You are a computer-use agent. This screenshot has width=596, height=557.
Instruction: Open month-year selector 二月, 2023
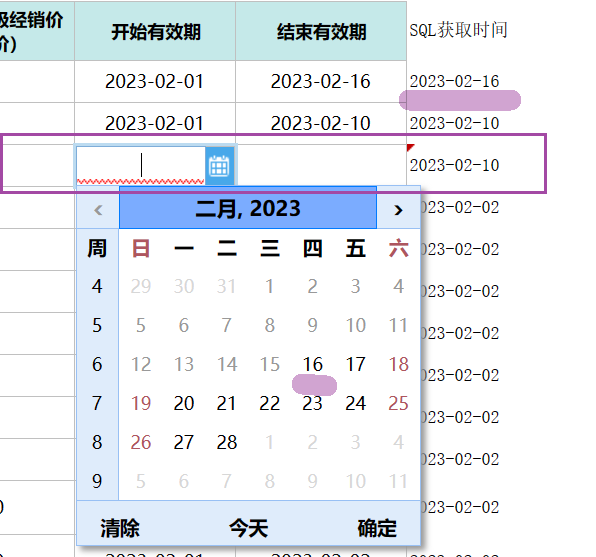[x=248, y=208]
